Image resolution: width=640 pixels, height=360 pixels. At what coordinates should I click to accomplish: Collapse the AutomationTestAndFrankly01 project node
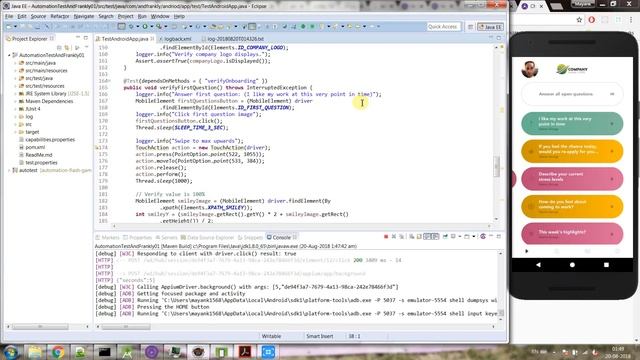[x=9, y=55]
